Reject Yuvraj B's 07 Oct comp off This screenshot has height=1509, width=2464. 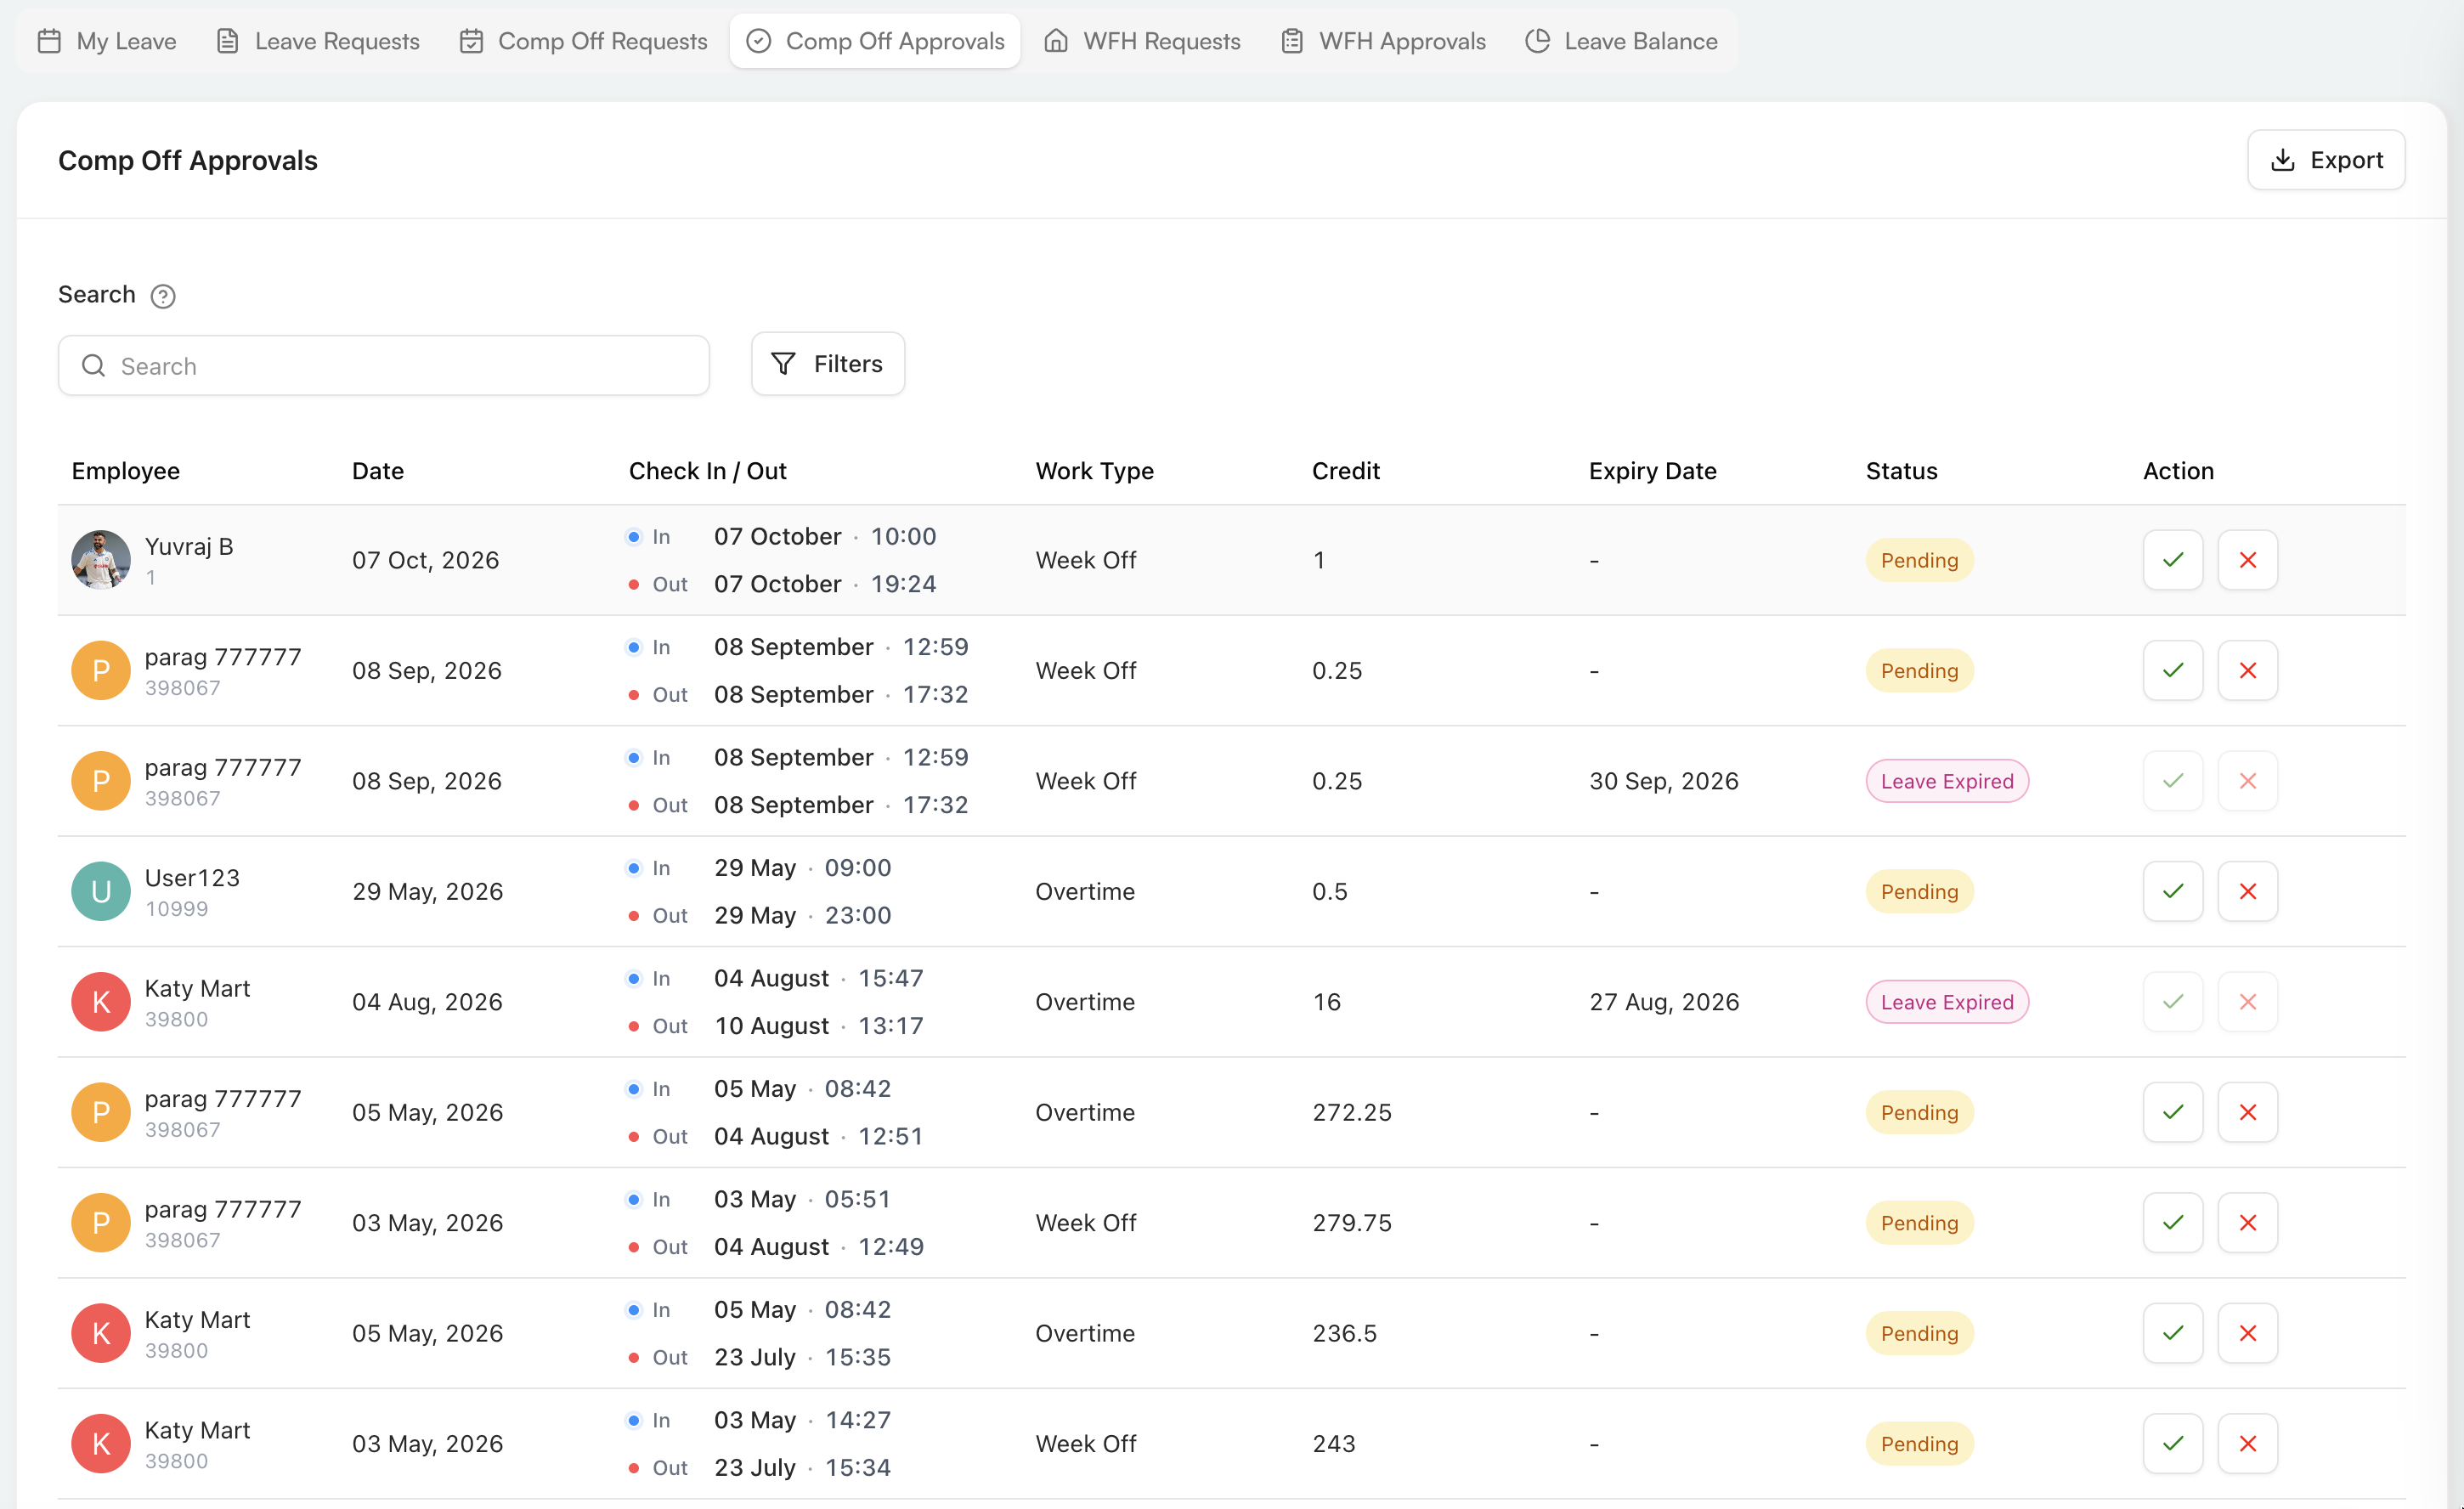[2247, 560]
